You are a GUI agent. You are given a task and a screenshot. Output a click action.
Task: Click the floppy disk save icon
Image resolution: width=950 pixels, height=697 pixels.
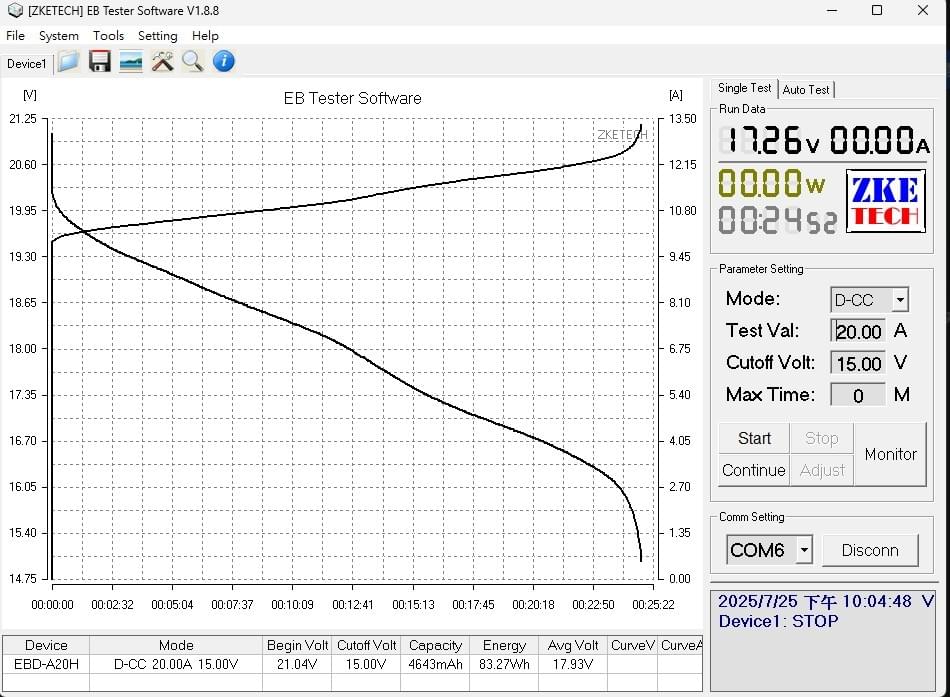tap(99, 62)
